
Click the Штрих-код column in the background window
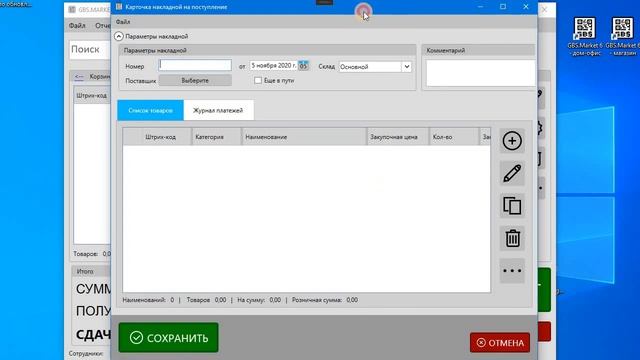tap(91, 96)
